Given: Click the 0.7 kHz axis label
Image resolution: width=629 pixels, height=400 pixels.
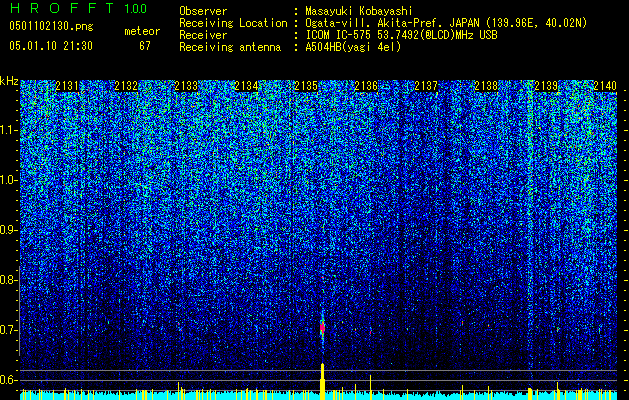Looking at the screenshot, I should pyautogui.click(x=8, y=330).
